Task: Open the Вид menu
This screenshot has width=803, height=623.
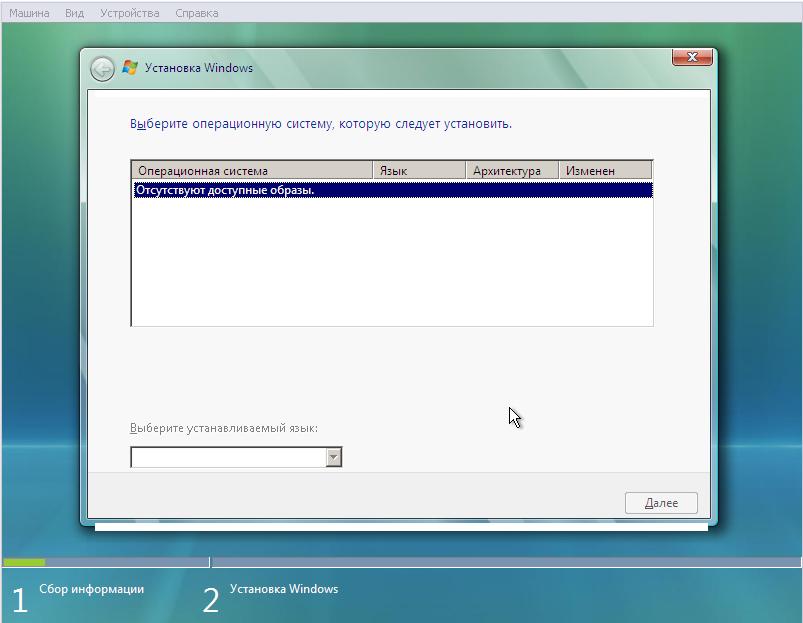Action: coord(74,13)
